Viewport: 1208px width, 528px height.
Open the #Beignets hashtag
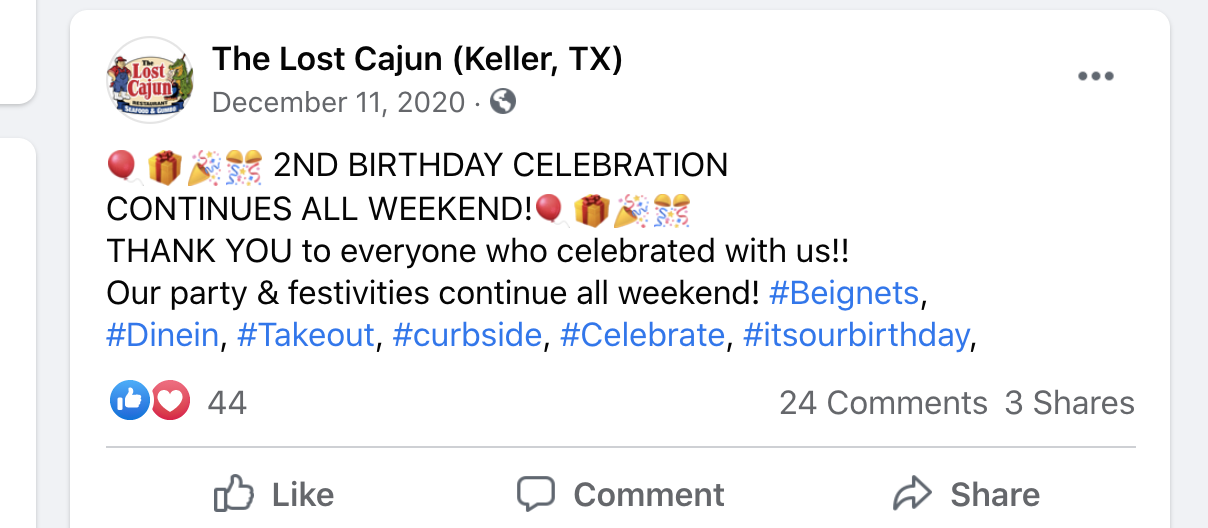pos(843,293)
